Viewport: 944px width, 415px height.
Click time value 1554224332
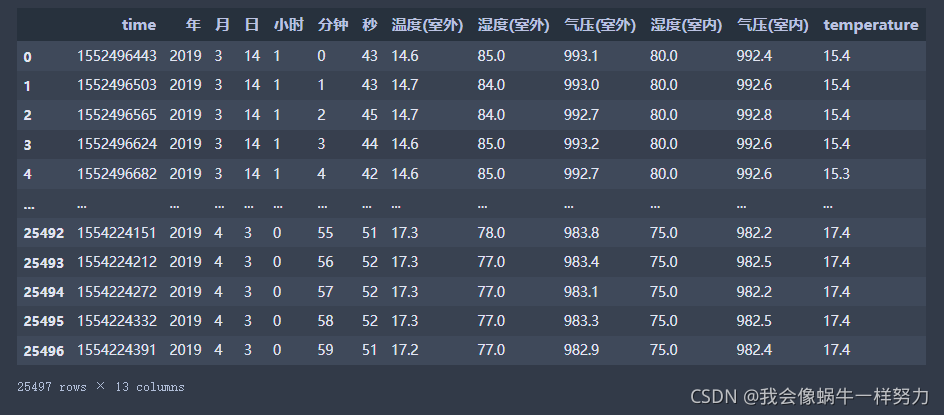[117, 321]
